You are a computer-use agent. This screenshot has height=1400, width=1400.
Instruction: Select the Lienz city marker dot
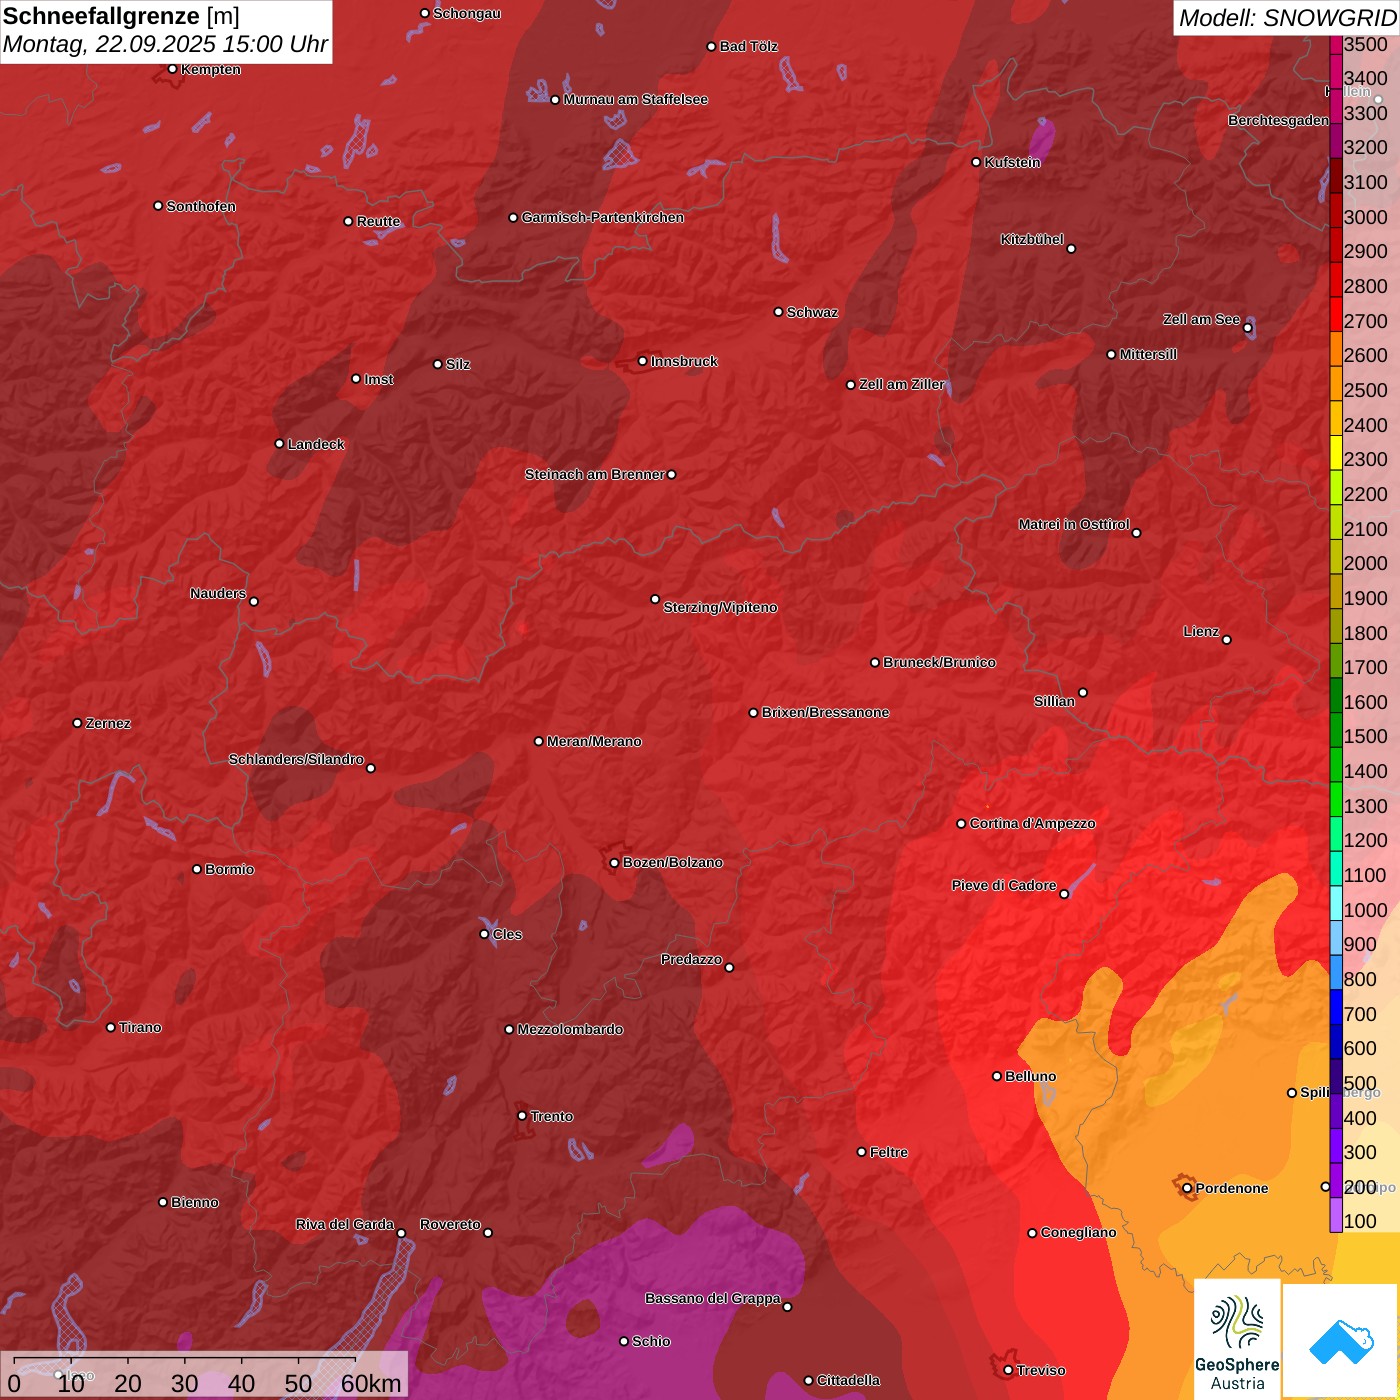(x=1227, y=640)
